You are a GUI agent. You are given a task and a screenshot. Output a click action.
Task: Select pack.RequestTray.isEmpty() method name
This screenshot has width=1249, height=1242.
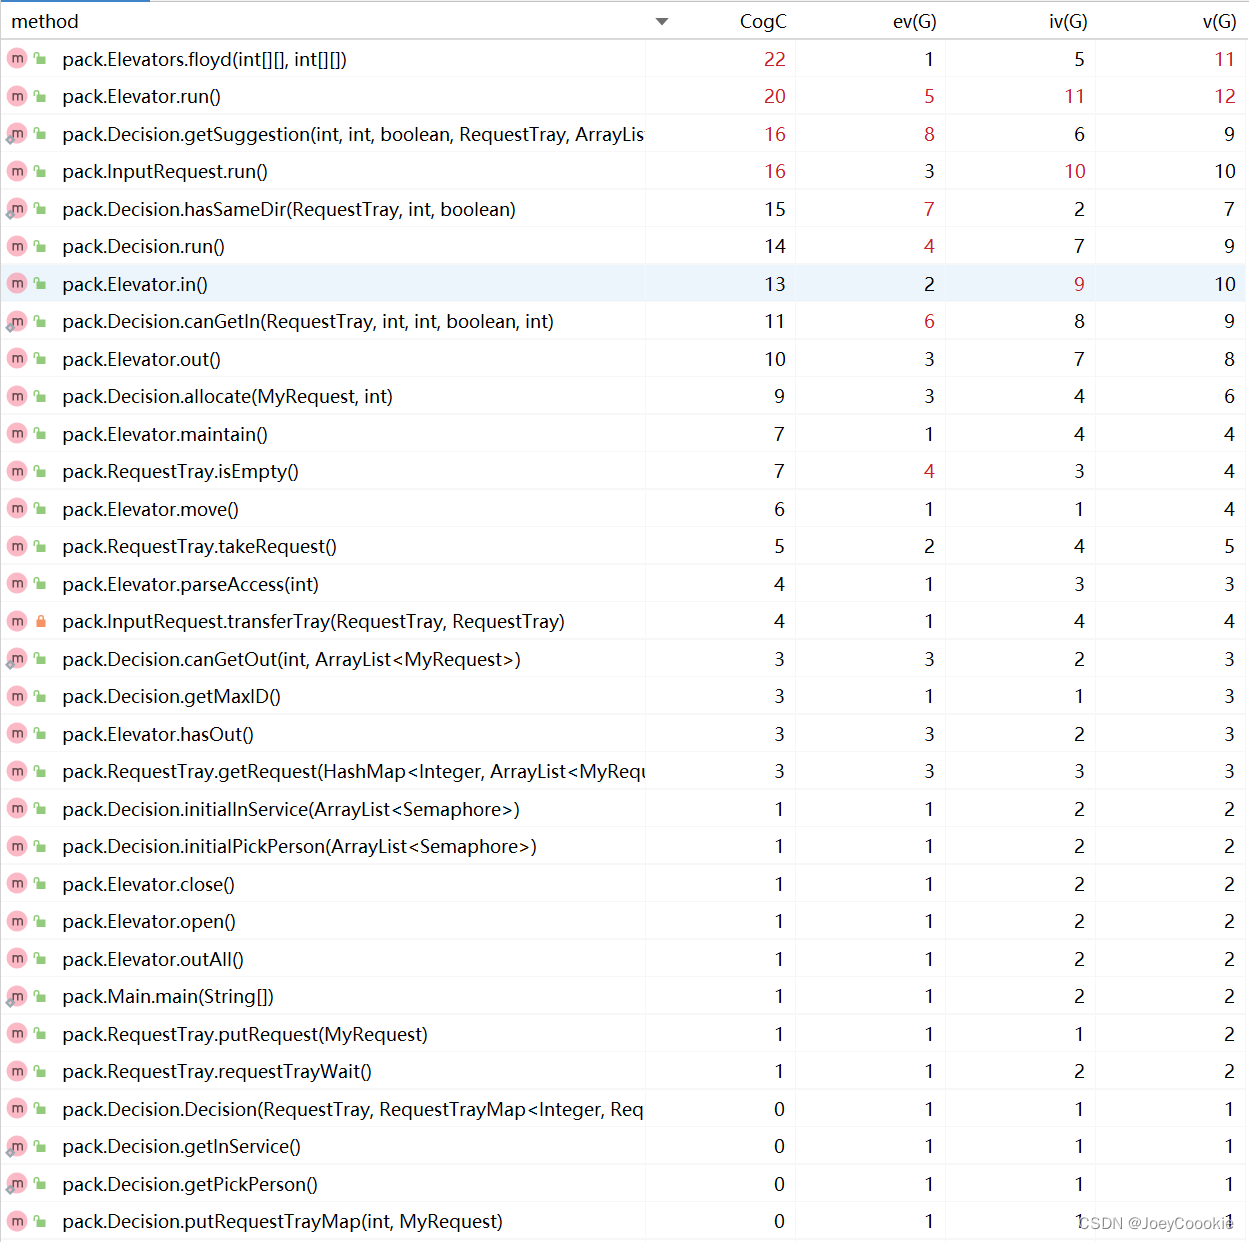(180, 471)
